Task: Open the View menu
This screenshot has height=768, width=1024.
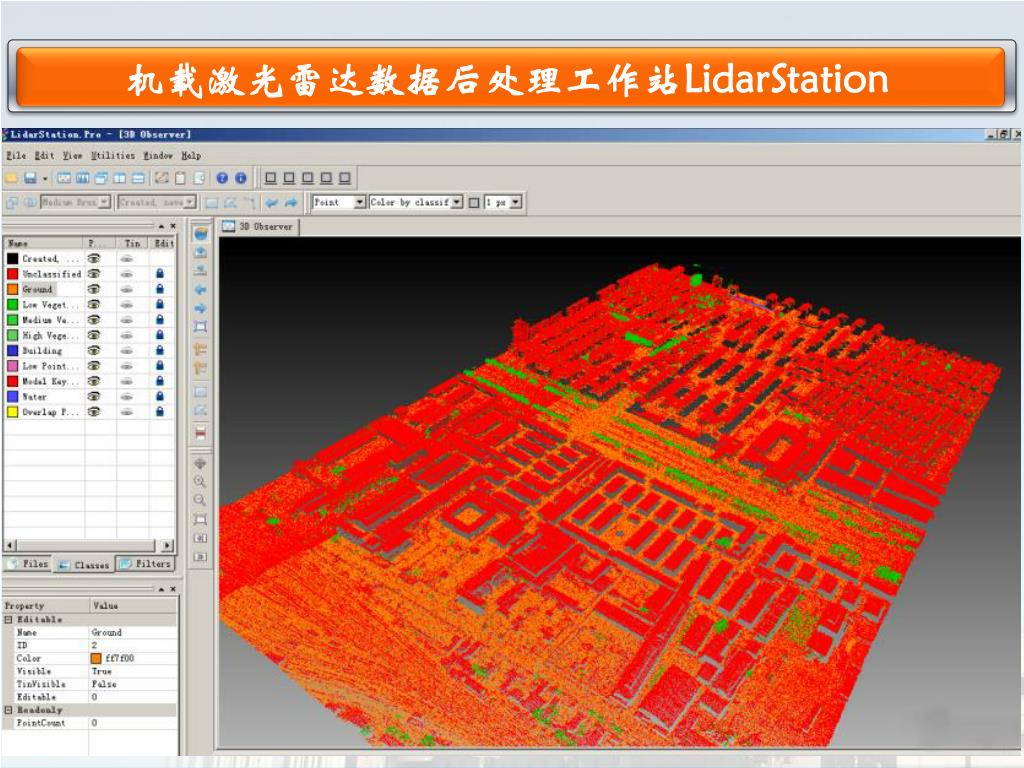Action: pos(72,155)
